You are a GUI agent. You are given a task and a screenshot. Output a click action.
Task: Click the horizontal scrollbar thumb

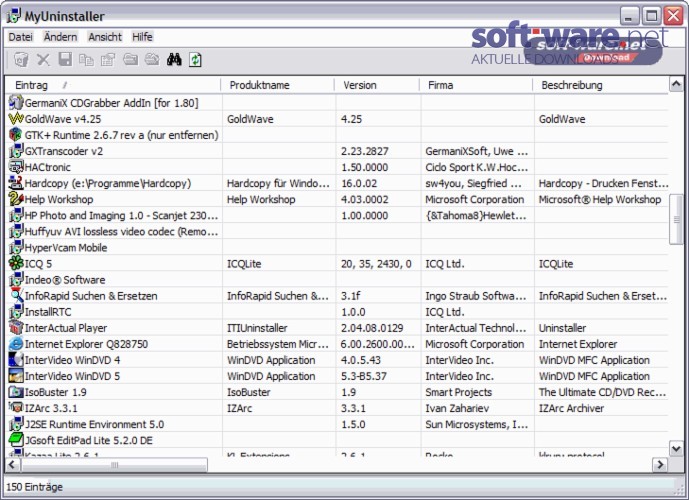tap(114, 465)
